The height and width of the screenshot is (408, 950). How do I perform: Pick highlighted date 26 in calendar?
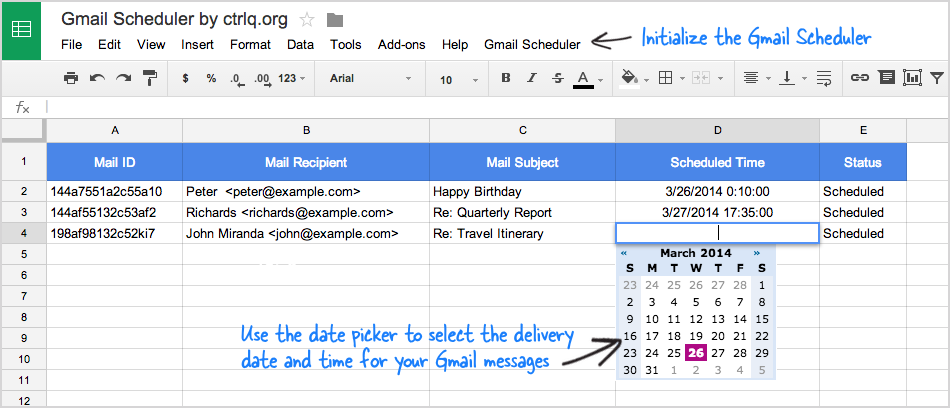tap(696, 353)
